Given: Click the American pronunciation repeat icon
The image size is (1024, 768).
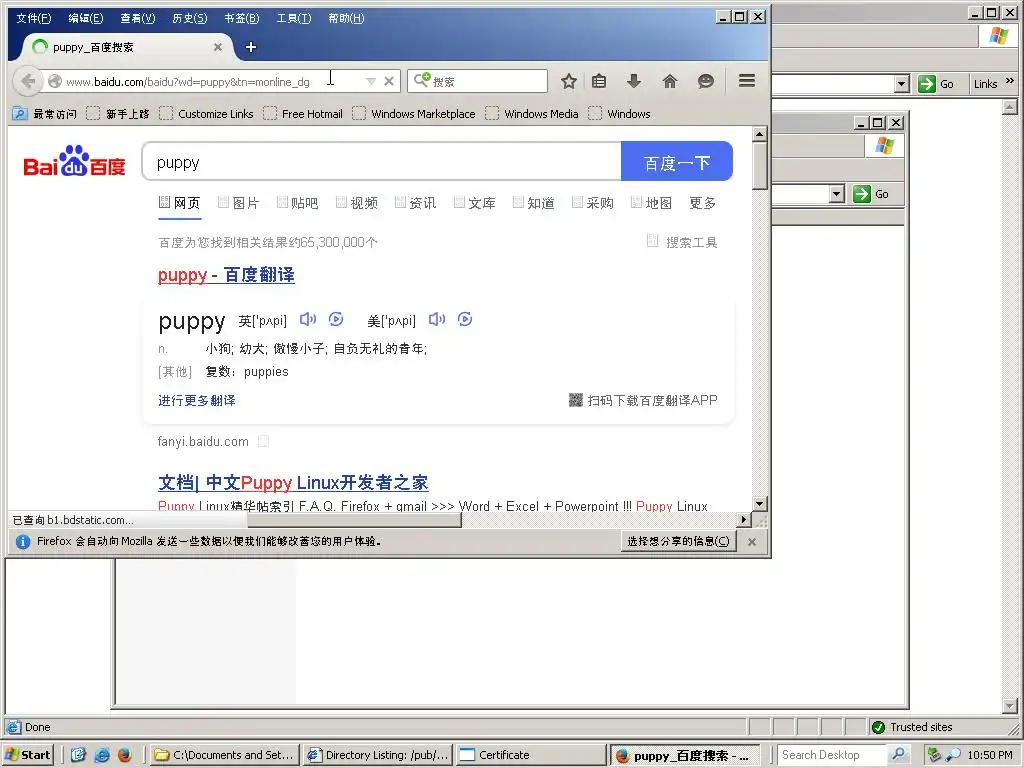Looking at the screenshot, I should (465, 319).
